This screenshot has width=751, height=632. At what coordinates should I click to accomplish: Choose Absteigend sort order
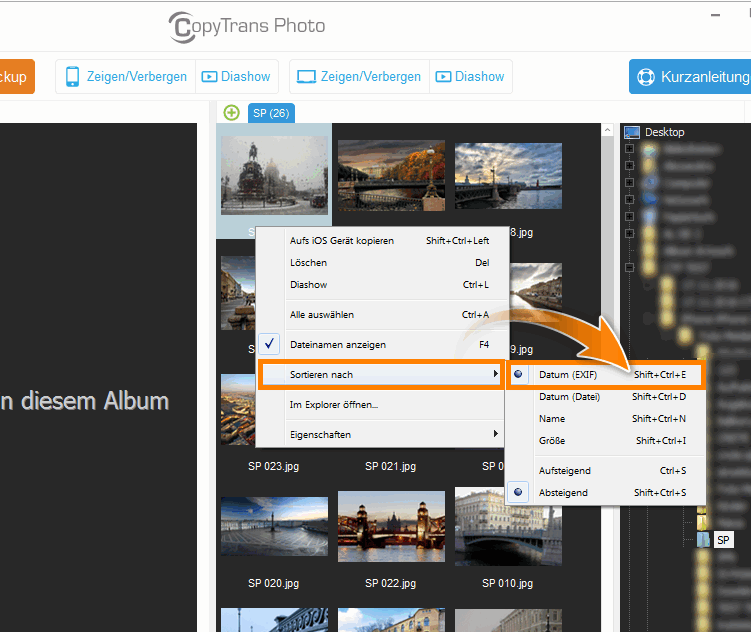605,493
